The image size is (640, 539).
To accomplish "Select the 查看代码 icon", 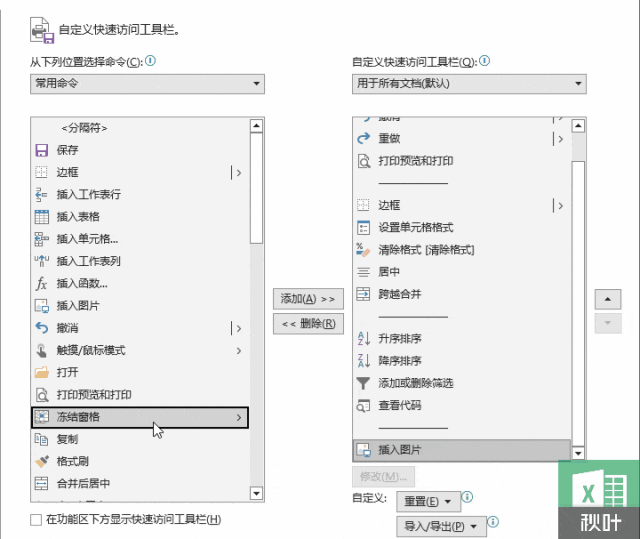I will 363,406.
